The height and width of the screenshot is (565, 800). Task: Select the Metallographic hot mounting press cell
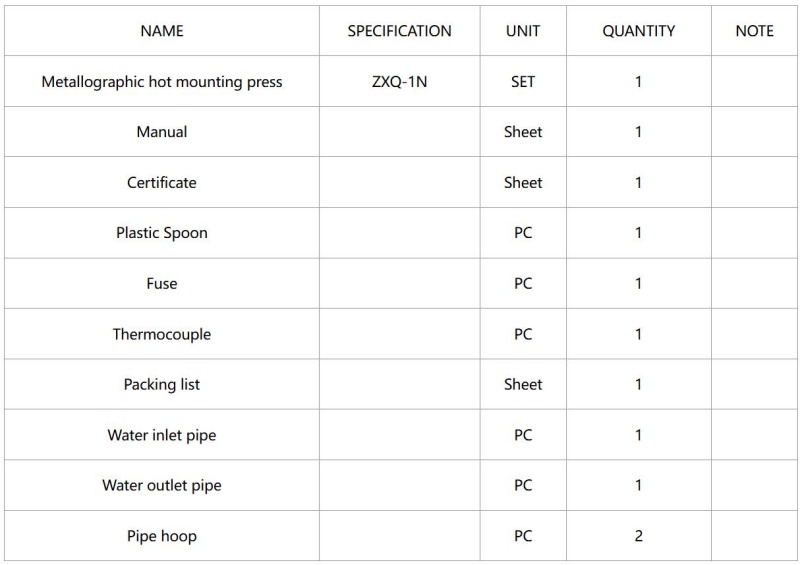click(x=162, y=82)
